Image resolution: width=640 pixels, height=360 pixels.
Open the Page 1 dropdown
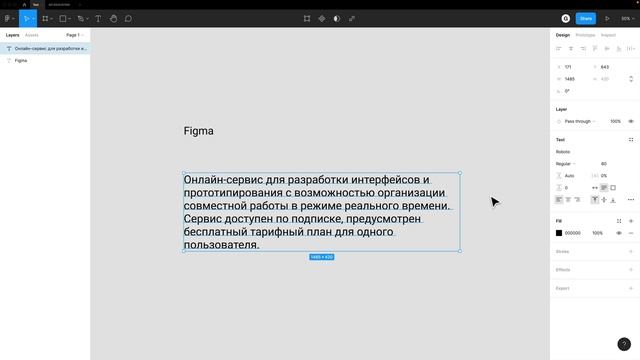pos(75,35)
